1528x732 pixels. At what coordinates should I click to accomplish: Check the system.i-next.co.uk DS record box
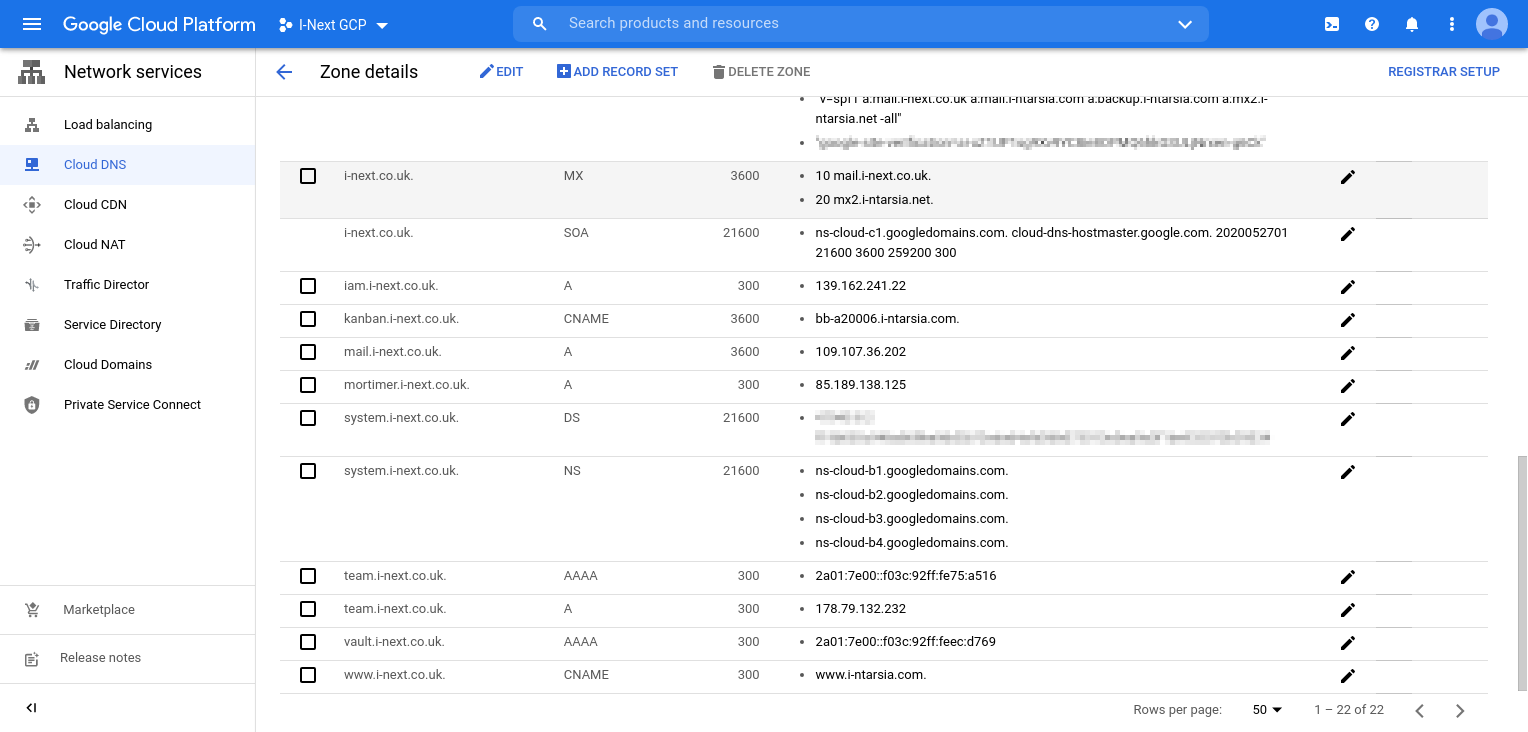click(x=308, y=418)
